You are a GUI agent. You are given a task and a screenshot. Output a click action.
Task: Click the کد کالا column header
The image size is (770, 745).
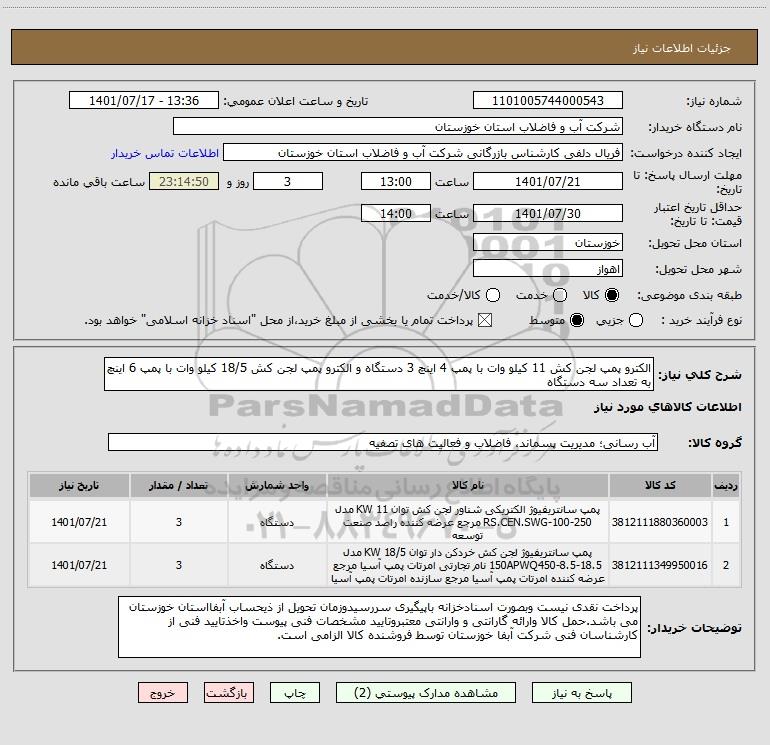tap(660, 485)
